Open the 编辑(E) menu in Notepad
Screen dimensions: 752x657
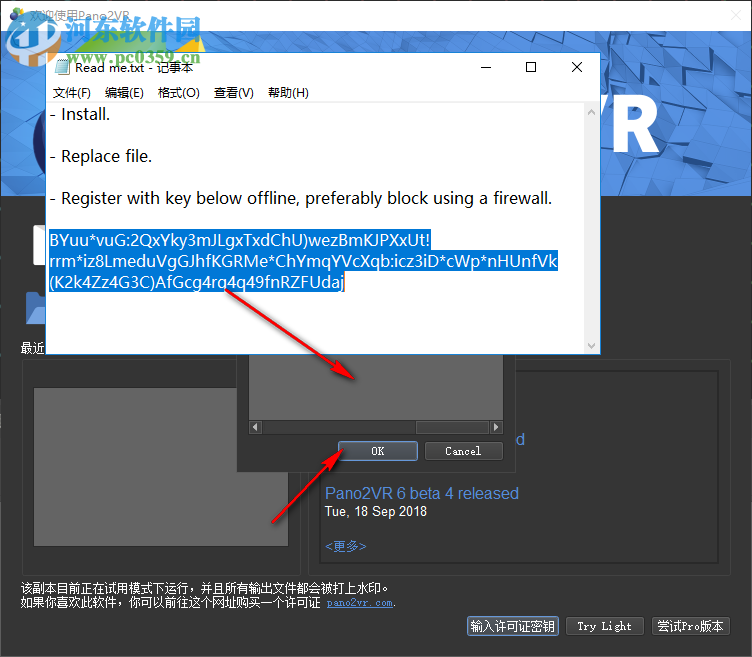[124, 93]
